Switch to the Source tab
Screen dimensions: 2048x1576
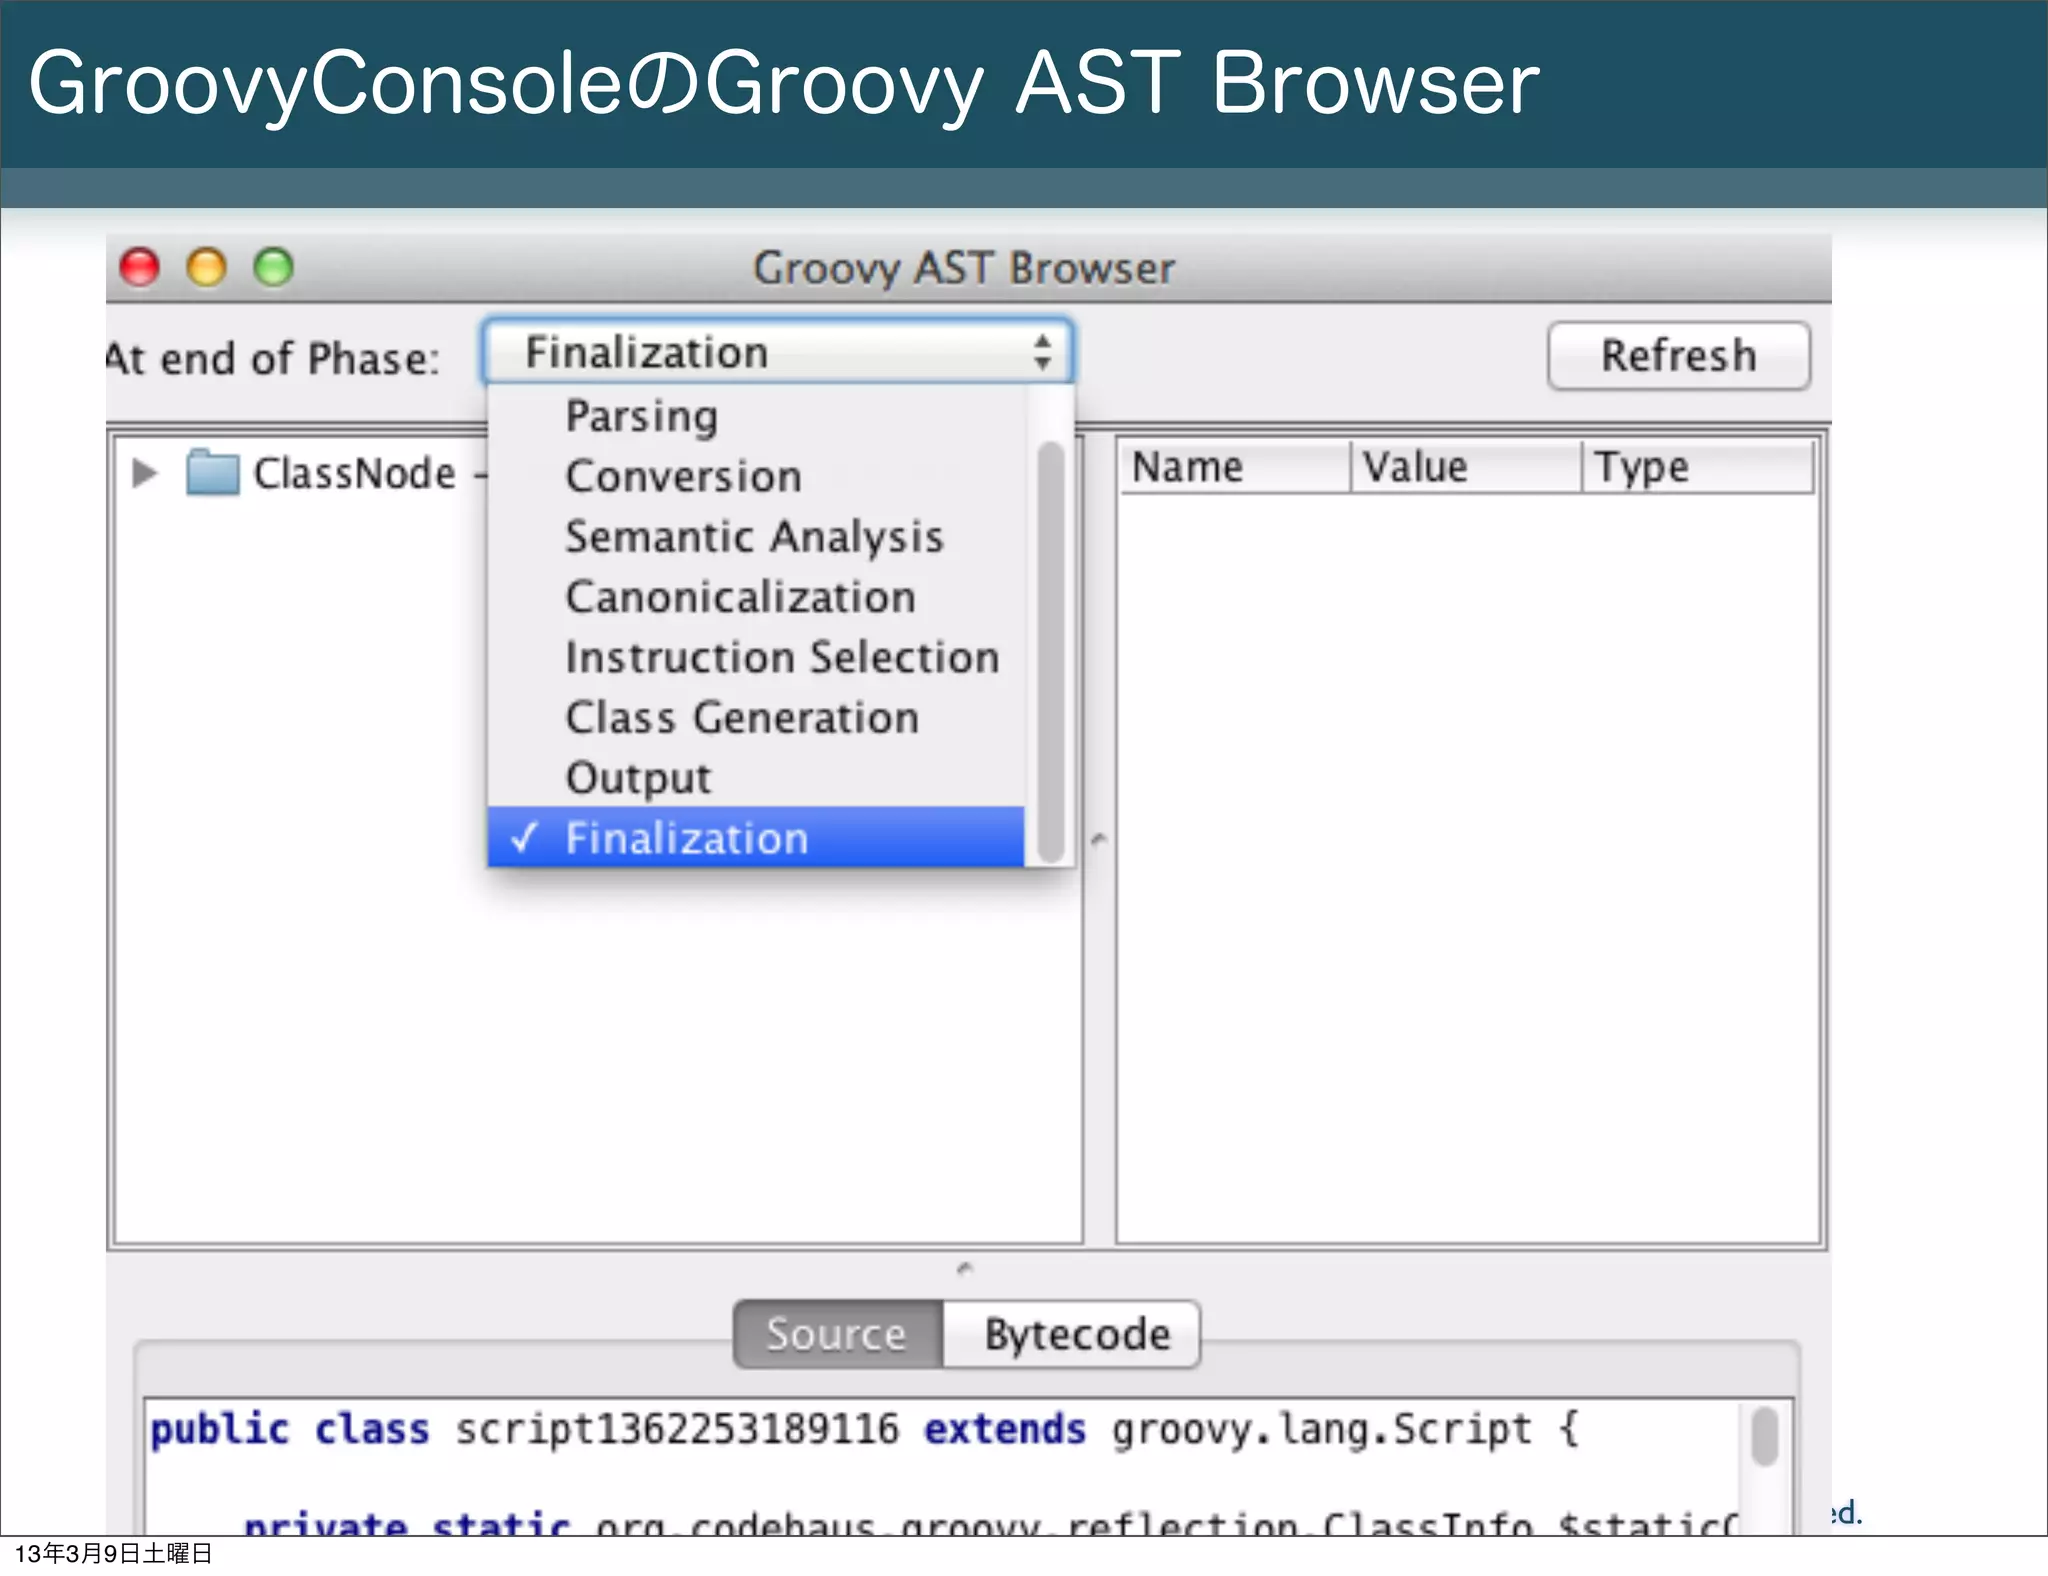click(838, 1334)
